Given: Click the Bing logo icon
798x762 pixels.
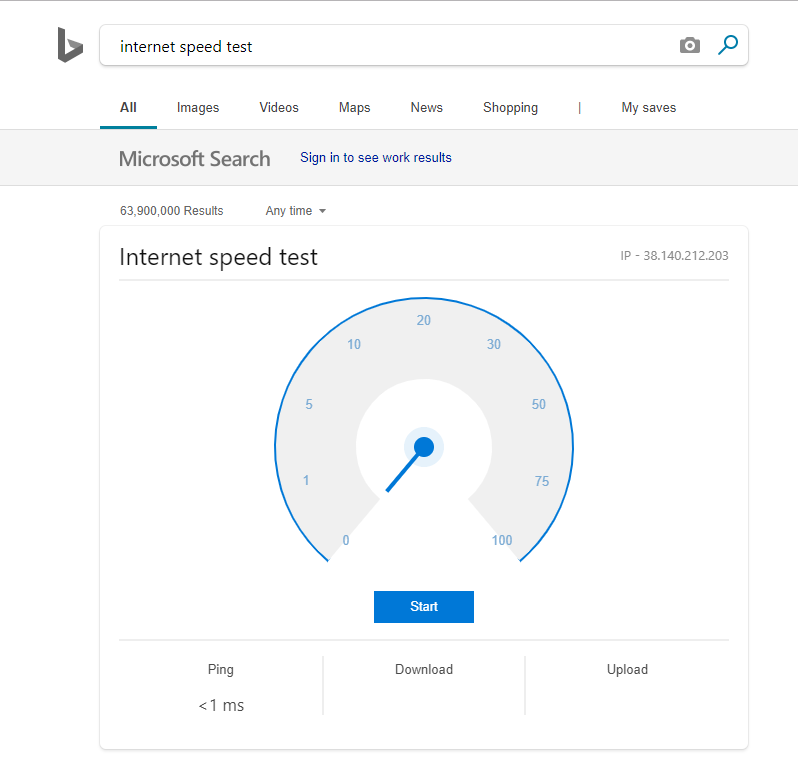Looking at the screenshot, I should (x=70, y=45).
